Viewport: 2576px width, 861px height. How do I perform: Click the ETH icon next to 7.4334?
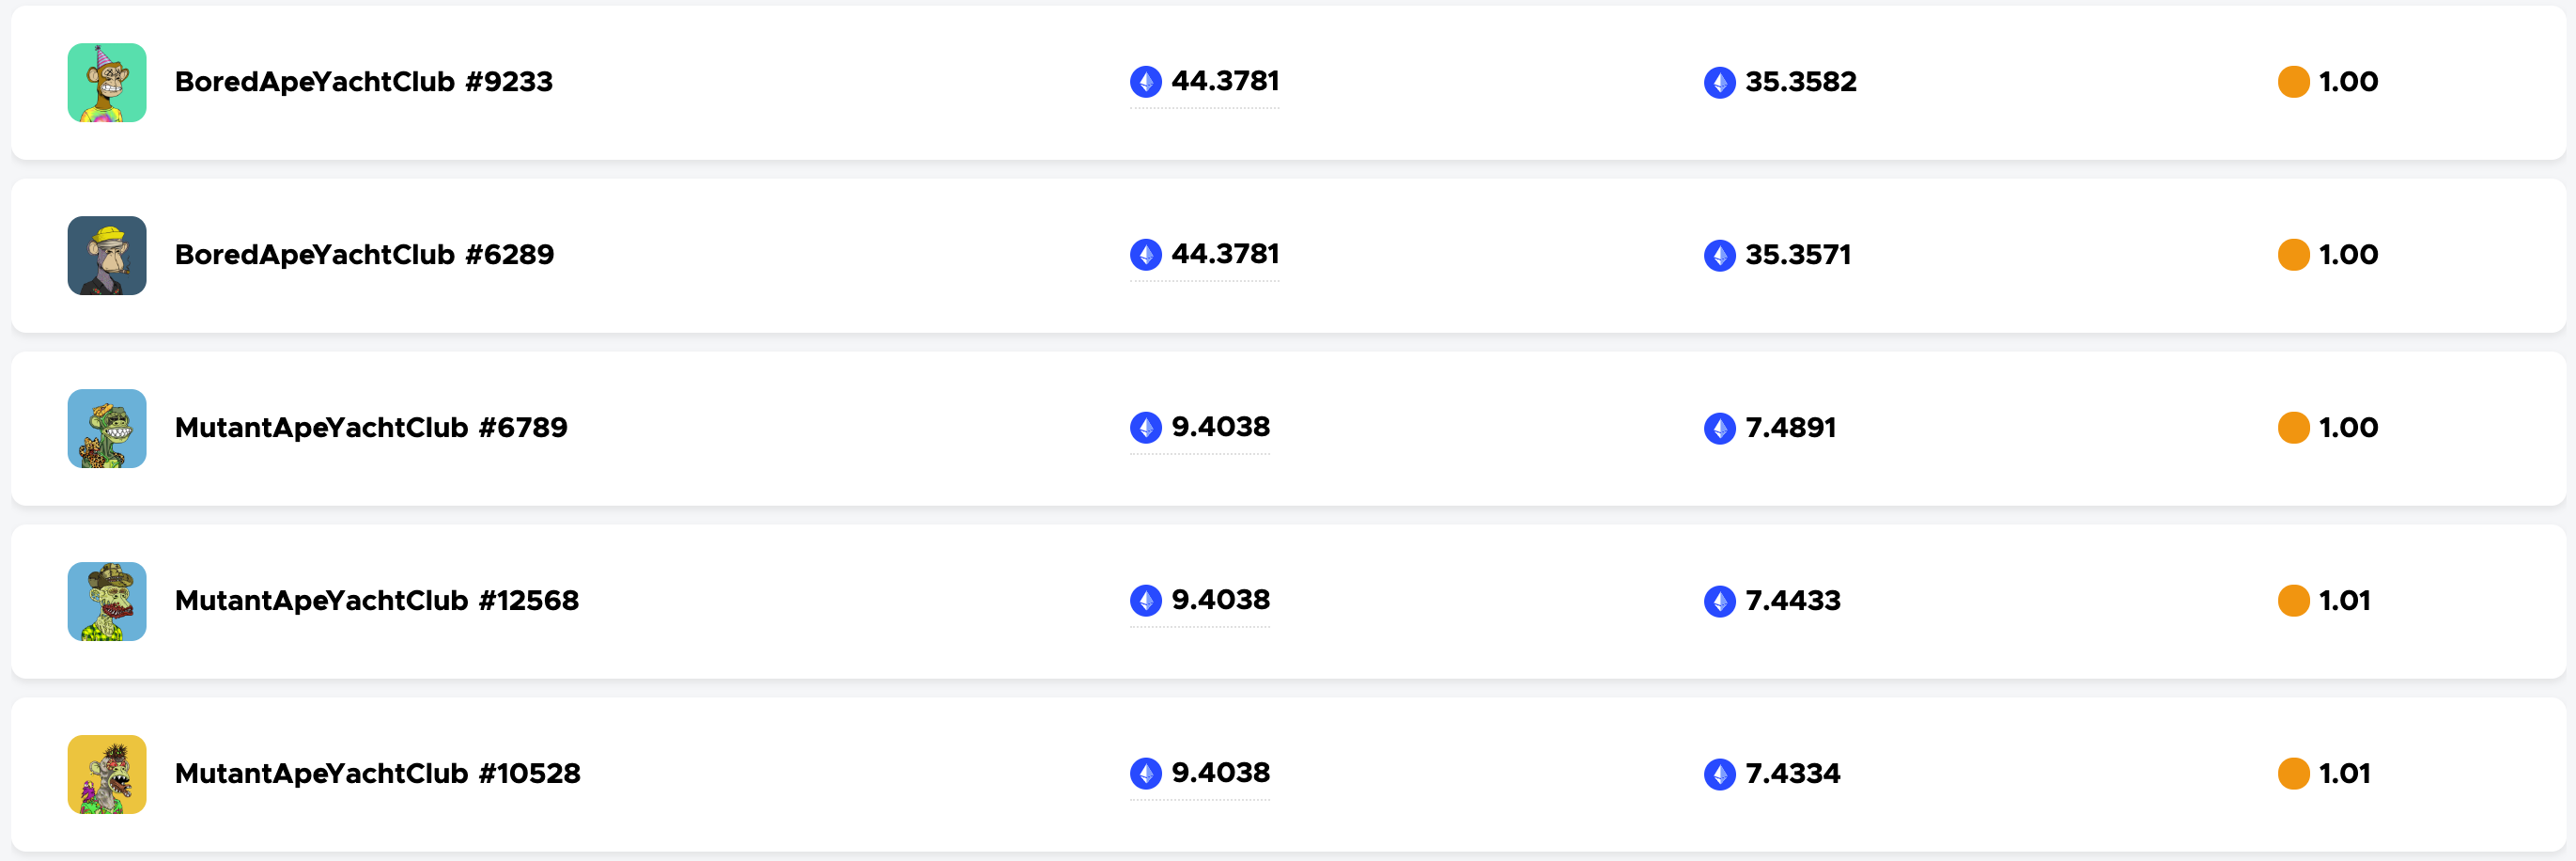pyautogui.click(x=1719, y=774)
